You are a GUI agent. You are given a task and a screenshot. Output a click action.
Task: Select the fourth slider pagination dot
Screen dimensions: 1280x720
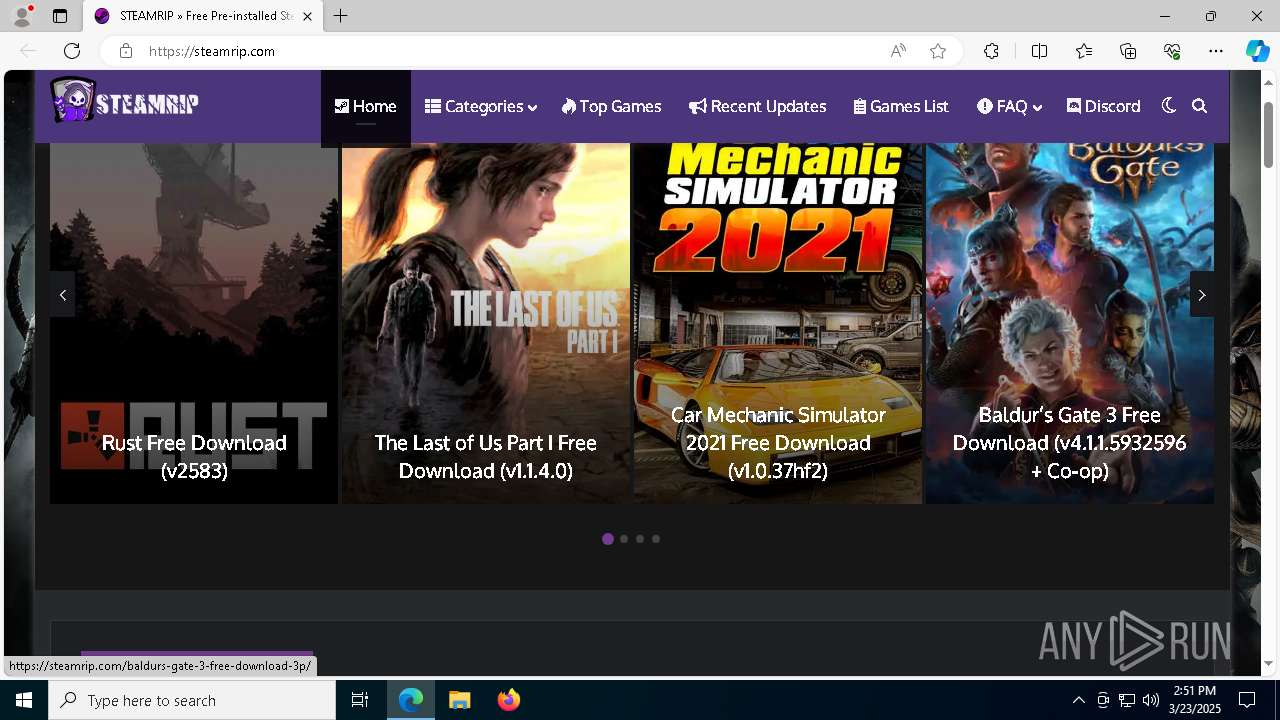coord(656,539)
